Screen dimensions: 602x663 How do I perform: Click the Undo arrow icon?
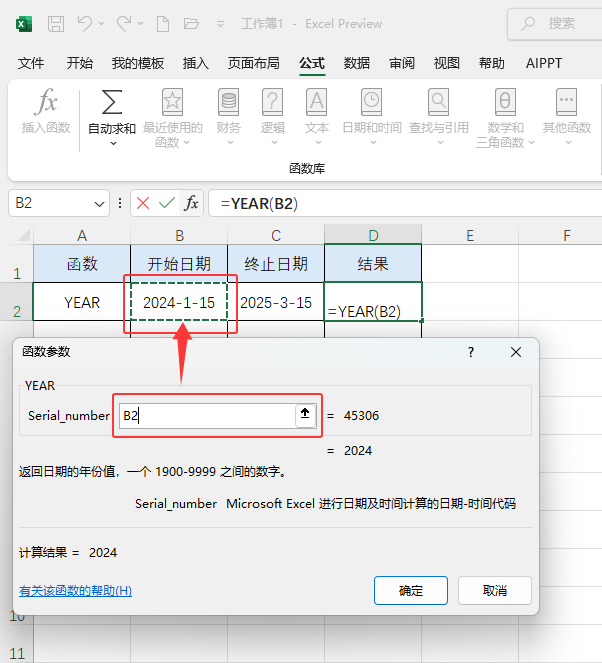[85, 24]
